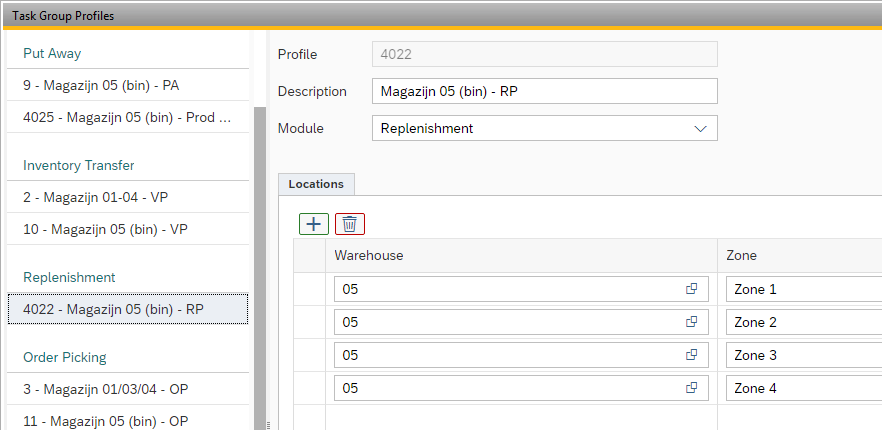Expand the Module dropdown showing Replenishment
This screenshot has height=430, width=882.
(x=699, y=129)
